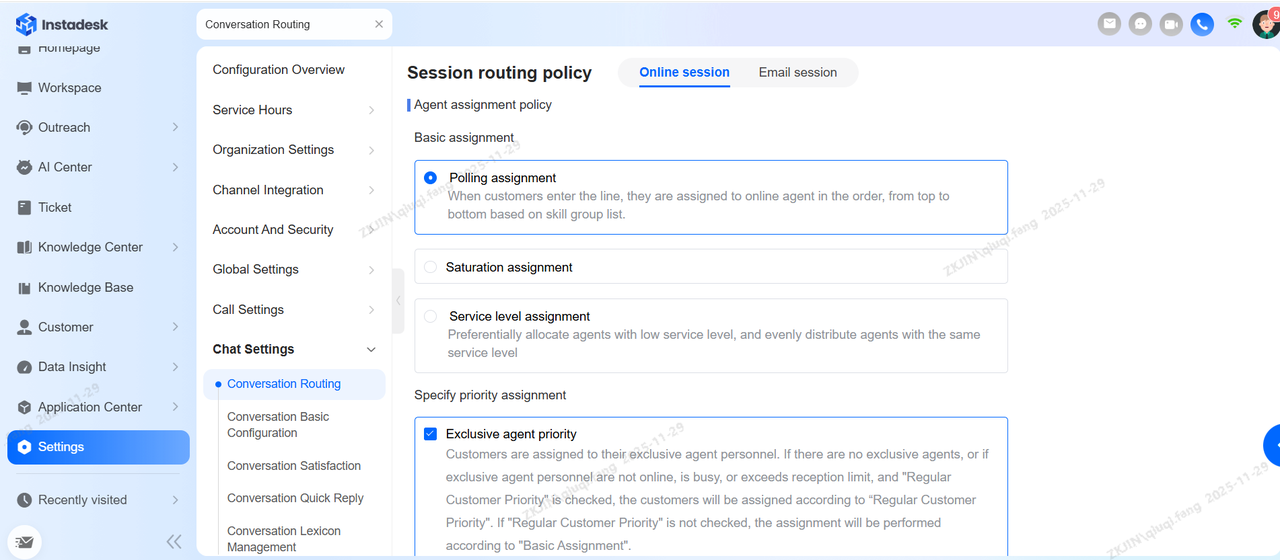Select the Online session tab
1280x560 pixels.
pos(684,72)
